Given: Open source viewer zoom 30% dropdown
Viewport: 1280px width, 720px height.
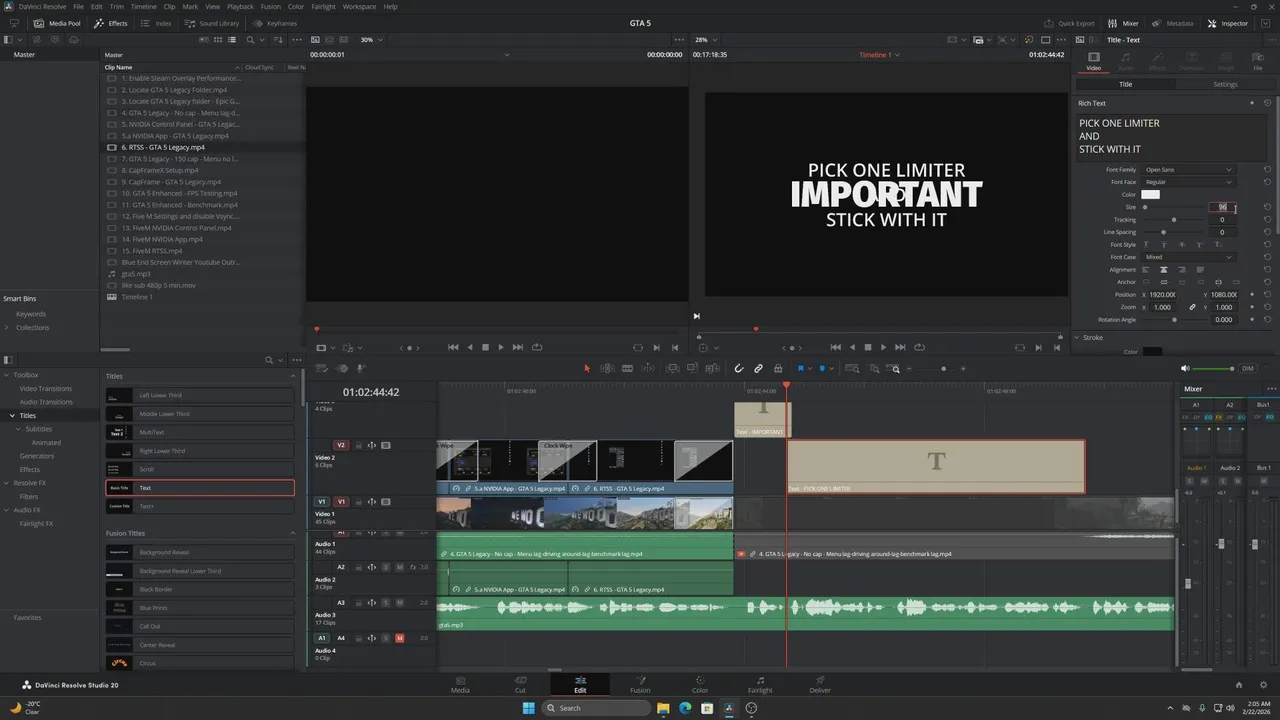Looking at the screenshot, I should pos(370,40).
